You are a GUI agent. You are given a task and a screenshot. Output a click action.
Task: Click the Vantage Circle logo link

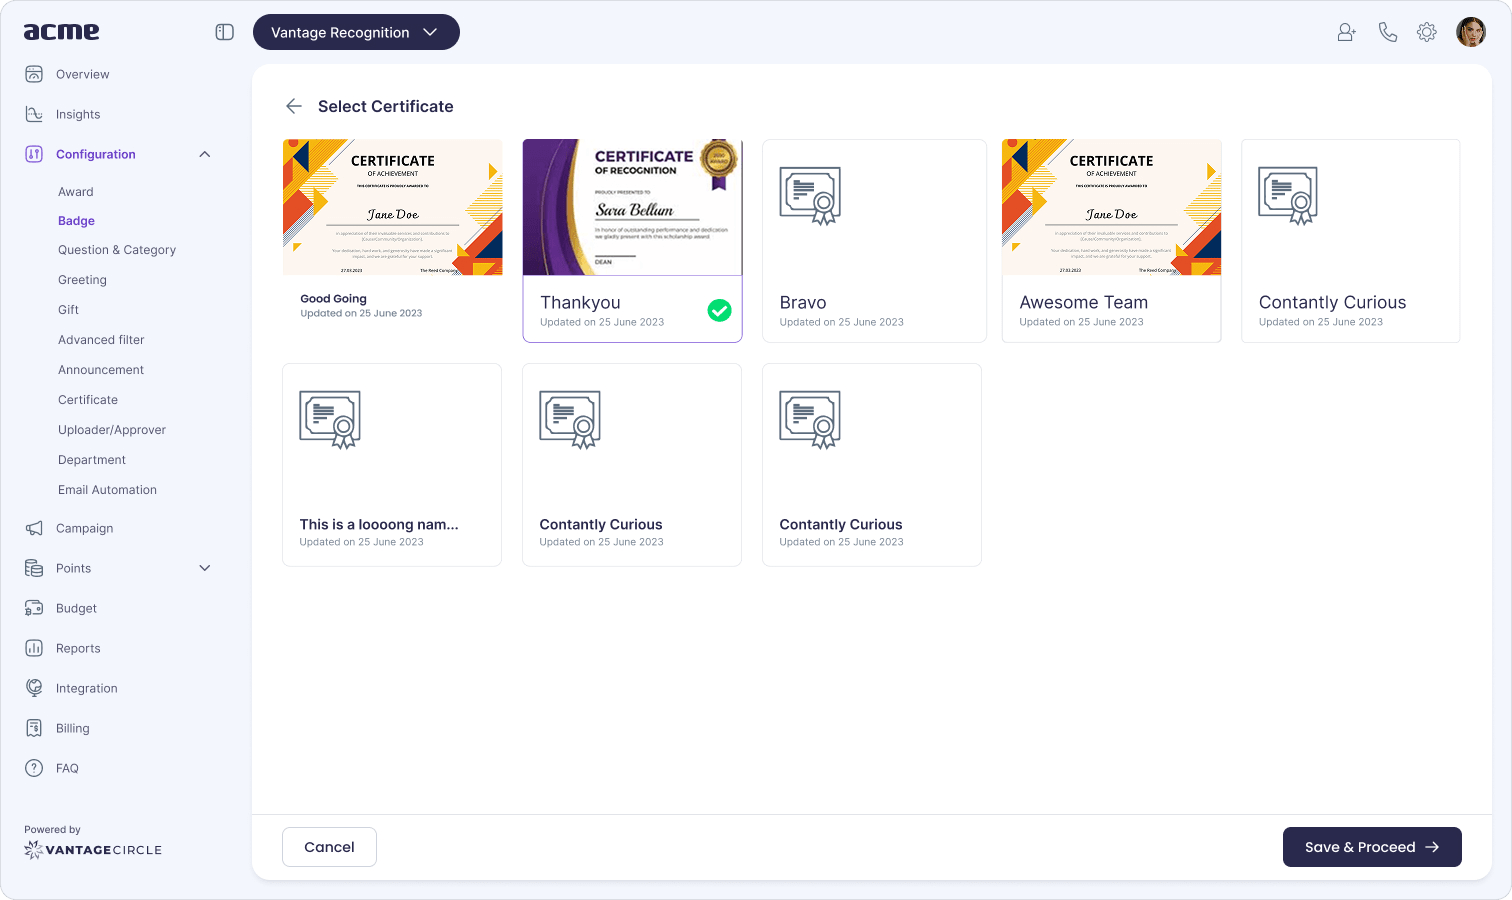point(93,850)
